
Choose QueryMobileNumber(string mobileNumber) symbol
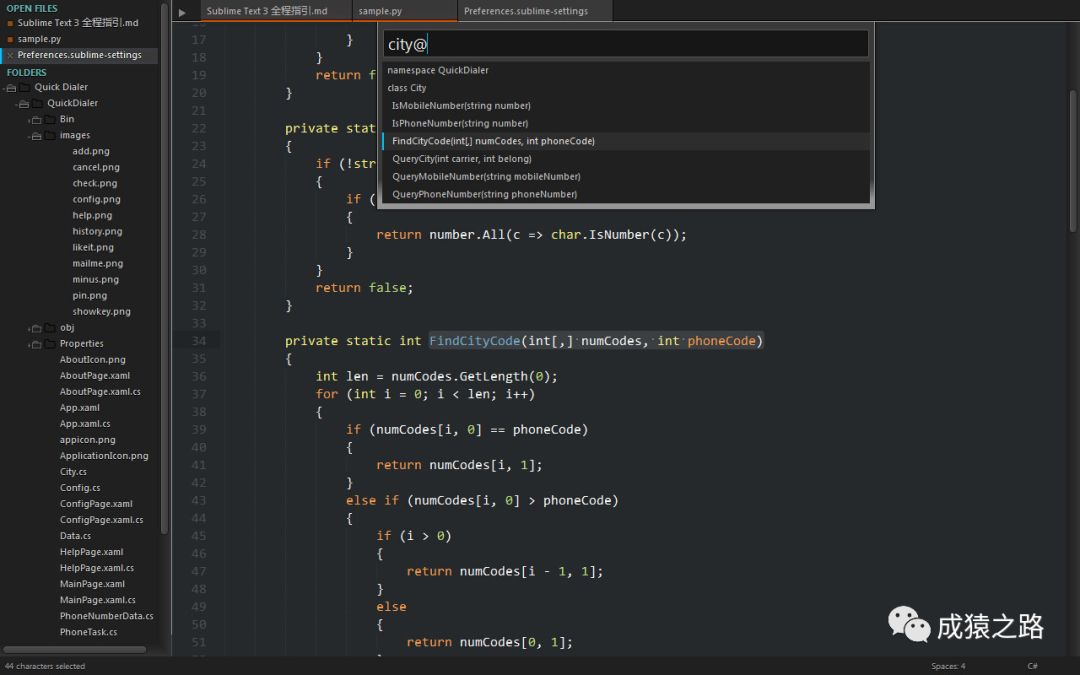[x=625, y=176]
